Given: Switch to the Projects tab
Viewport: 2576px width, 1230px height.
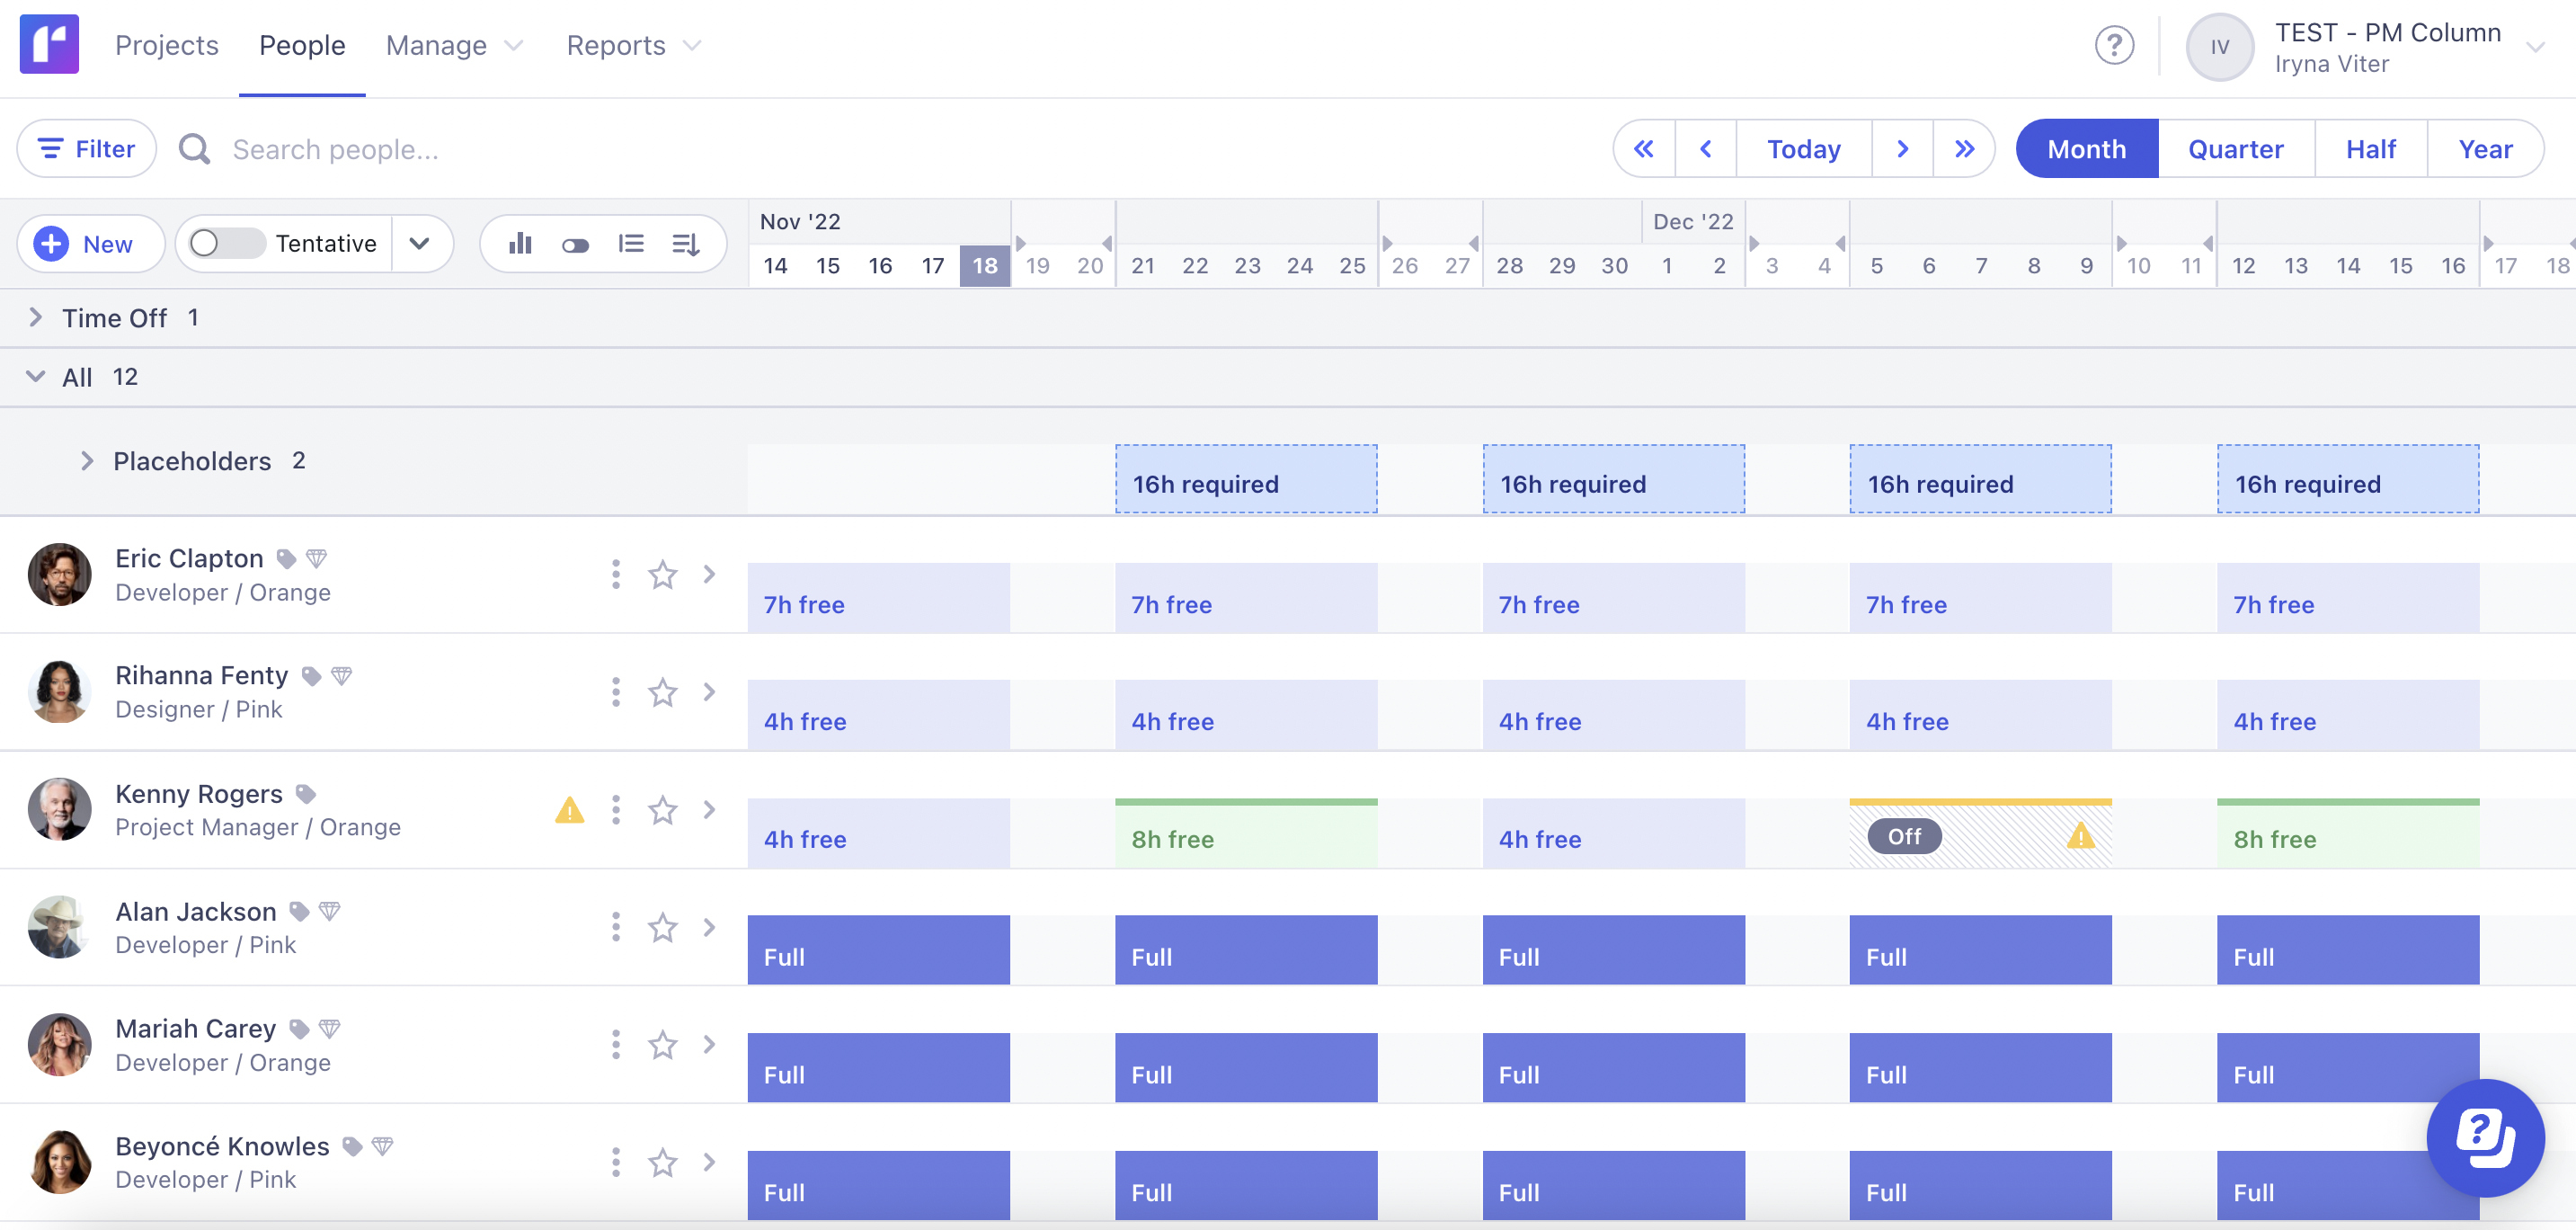Looking at the screenshot, I should pyautogui.click(x=166, y=45).
